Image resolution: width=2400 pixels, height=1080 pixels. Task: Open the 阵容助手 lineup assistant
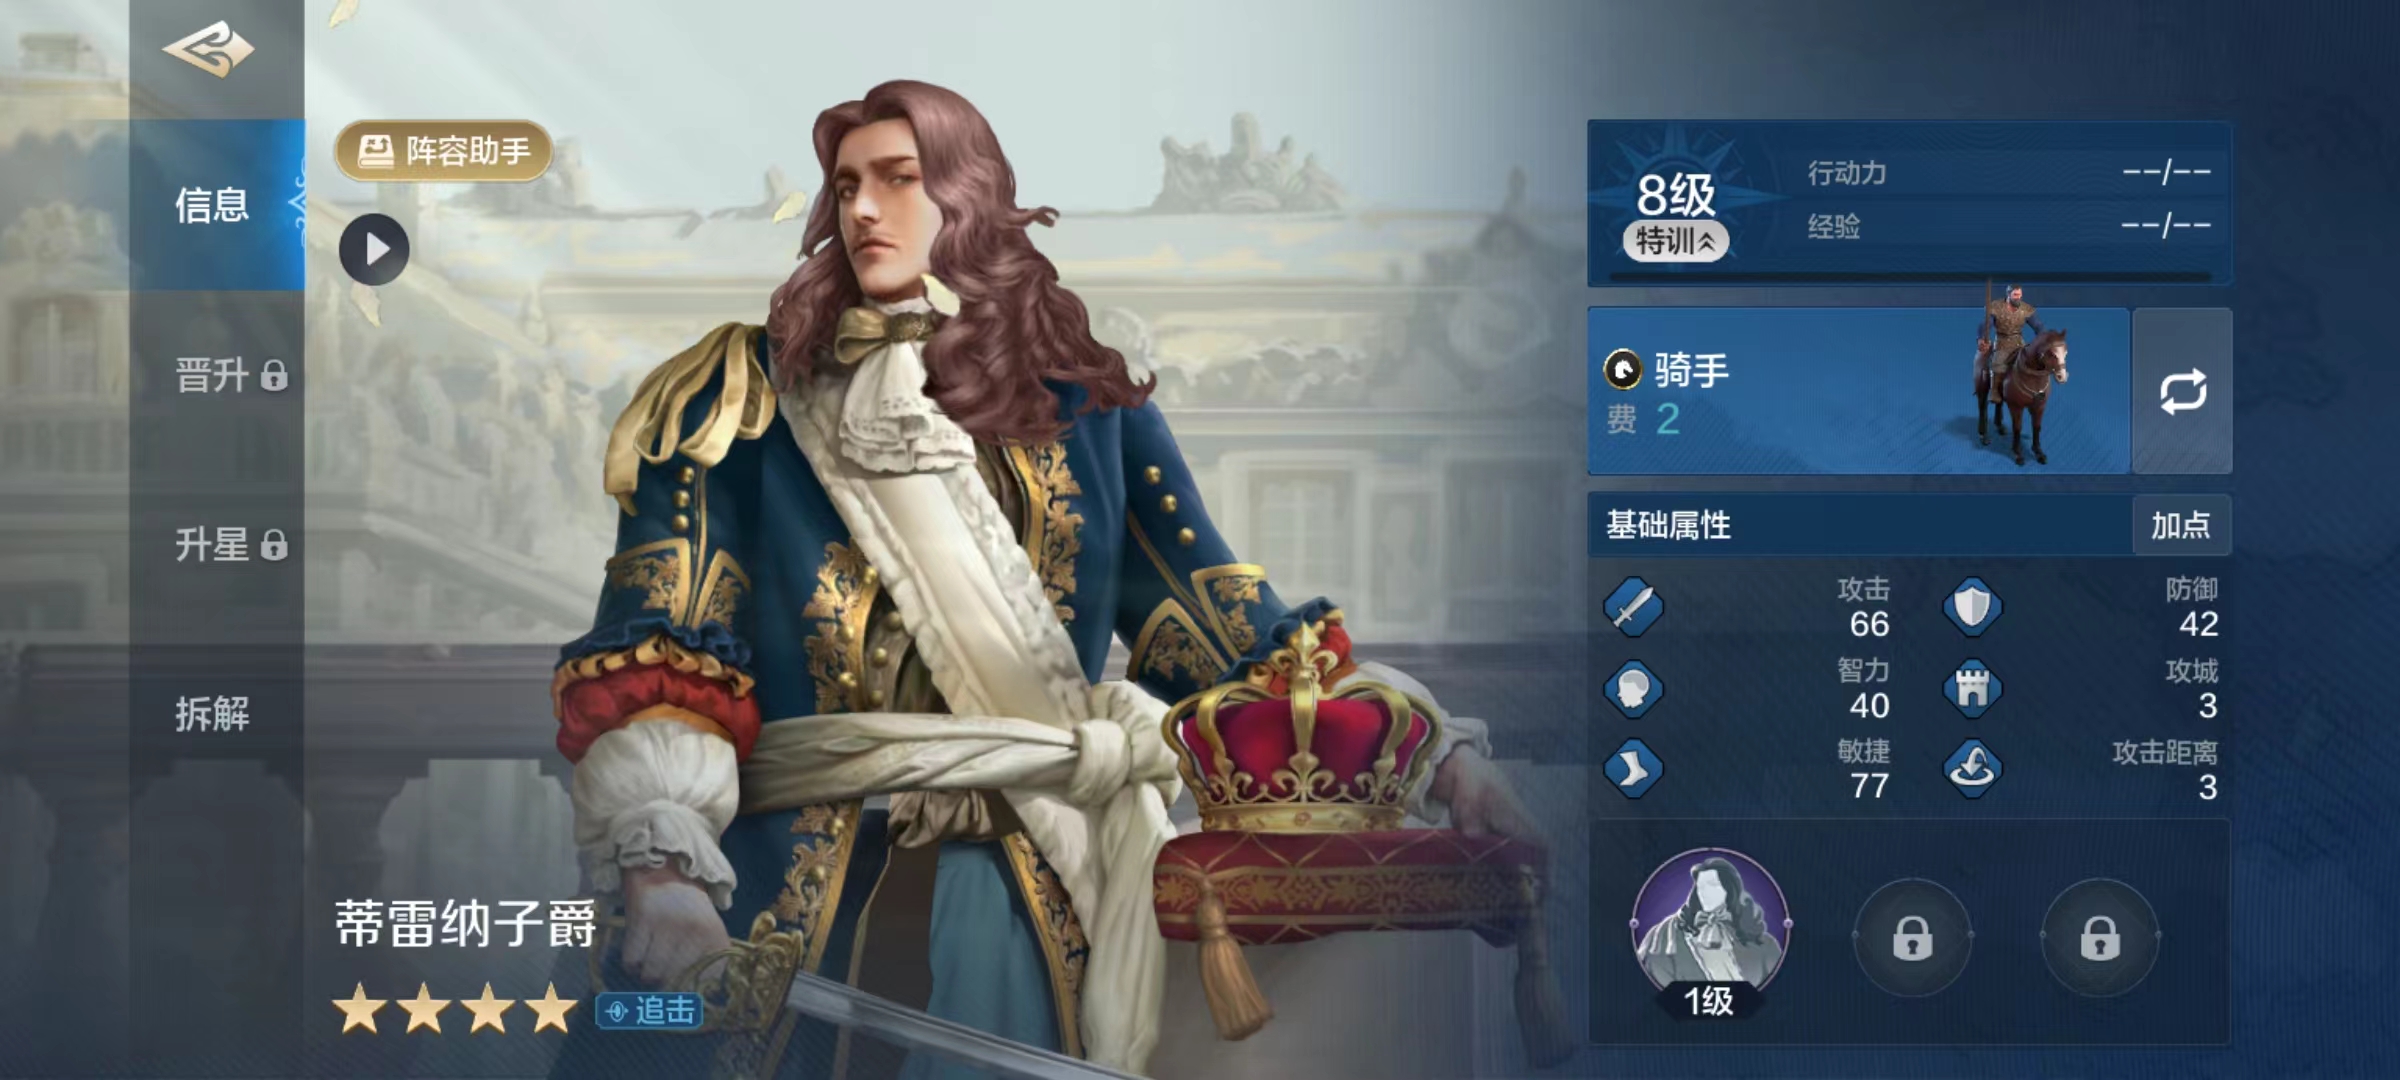(444, 151)
